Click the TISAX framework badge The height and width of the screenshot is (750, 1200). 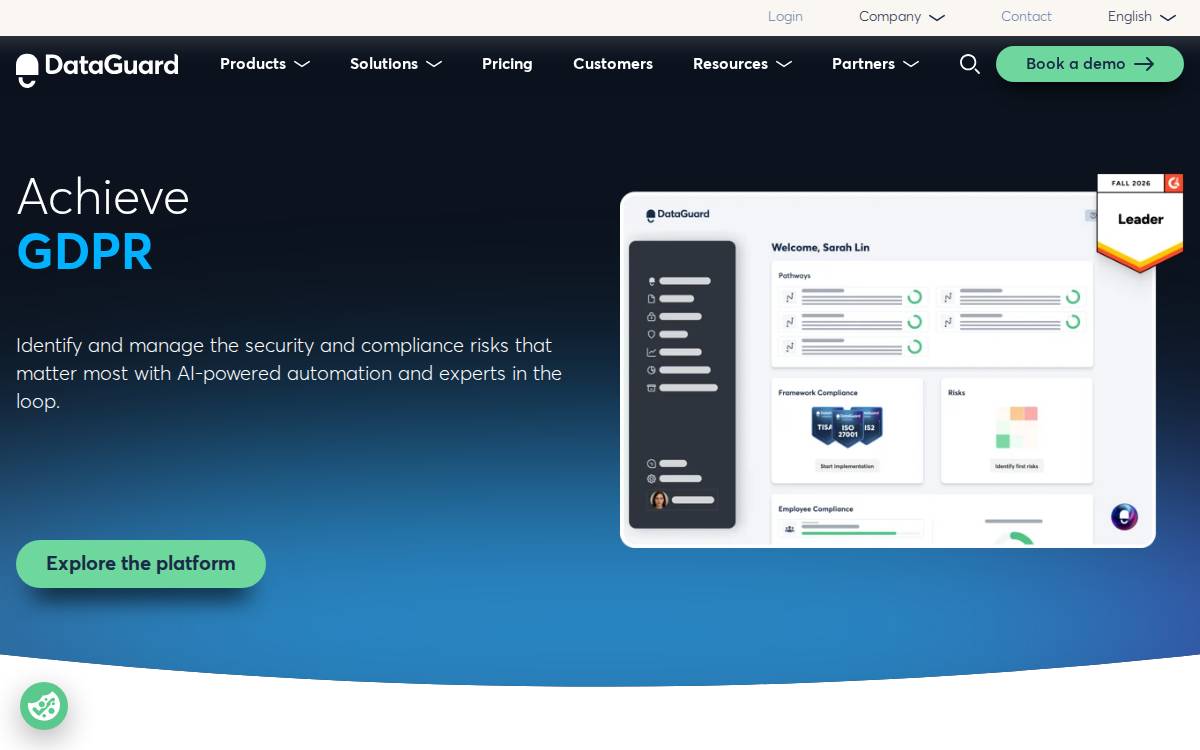[824, 424]
